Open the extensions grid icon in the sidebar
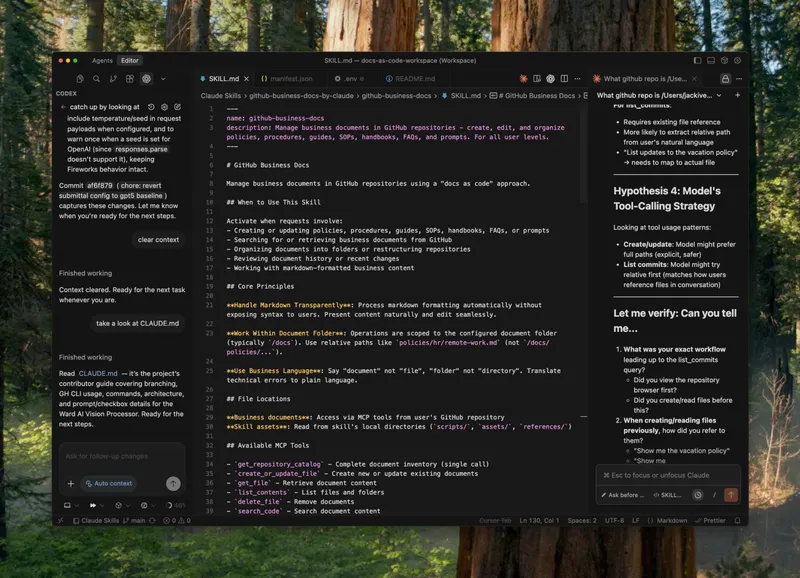The image size is (800, 578). (x=129, y=78)
